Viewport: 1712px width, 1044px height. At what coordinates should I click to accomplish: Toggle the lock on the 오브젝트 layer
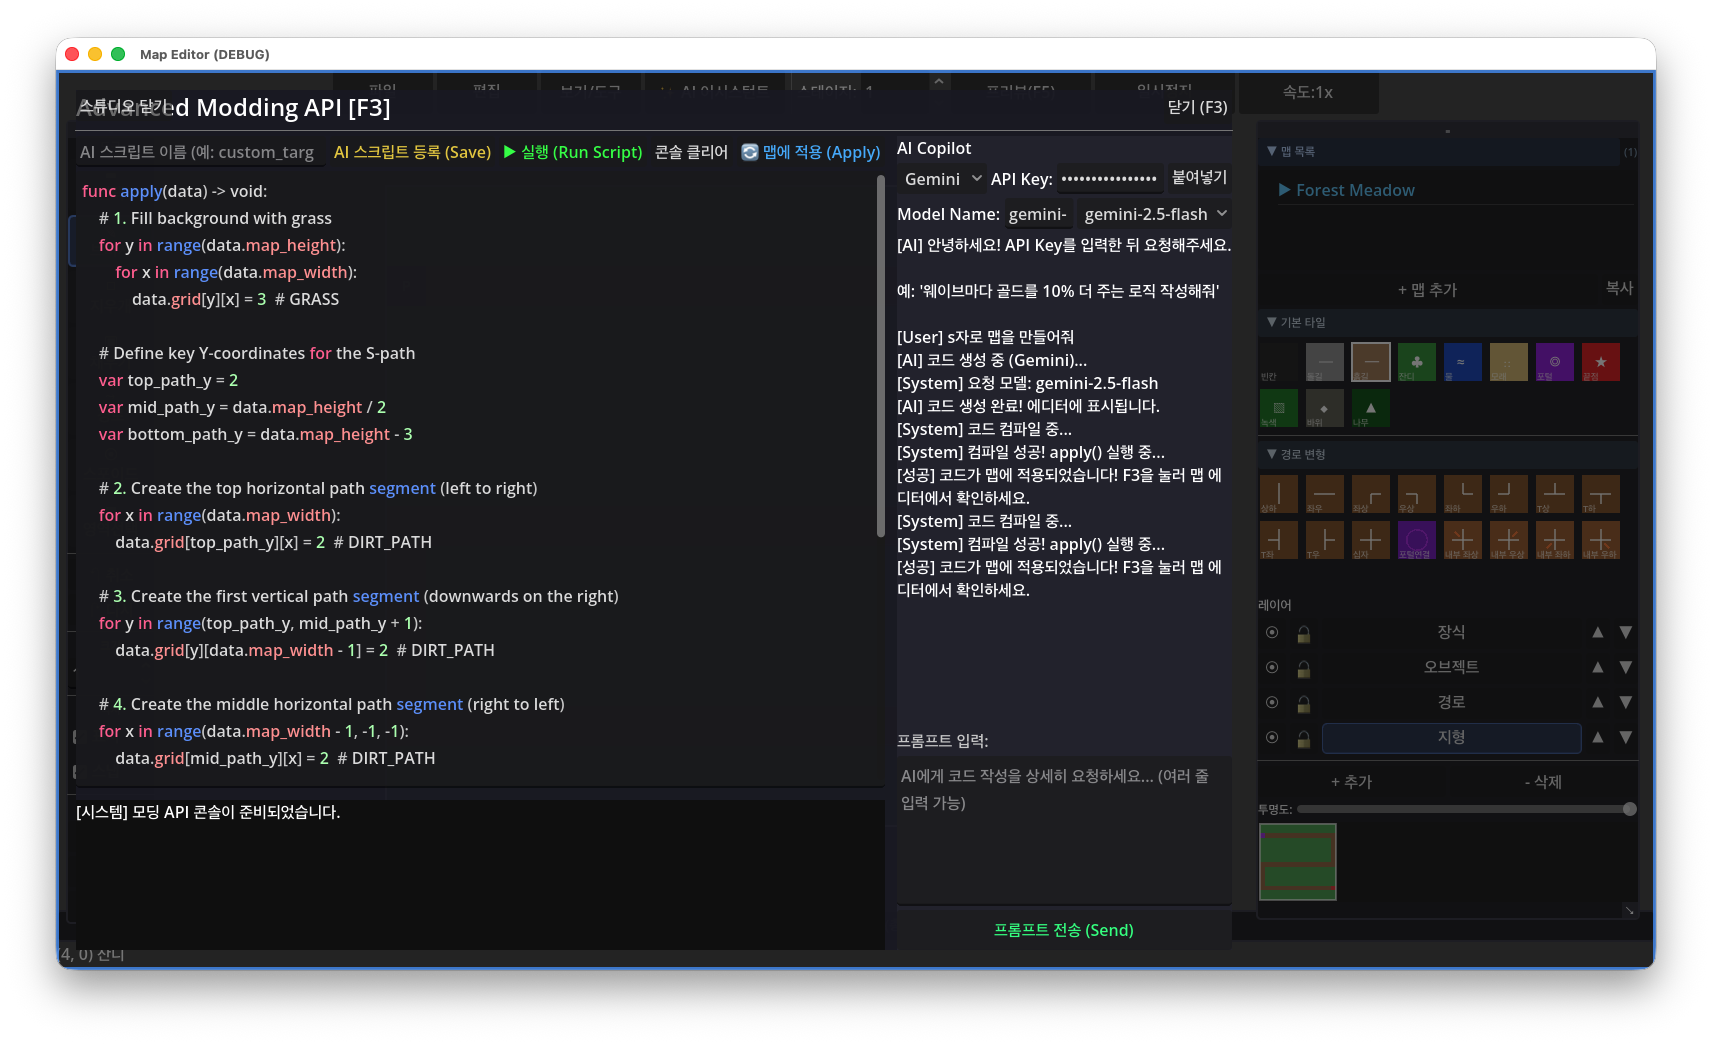point(1304,668)
